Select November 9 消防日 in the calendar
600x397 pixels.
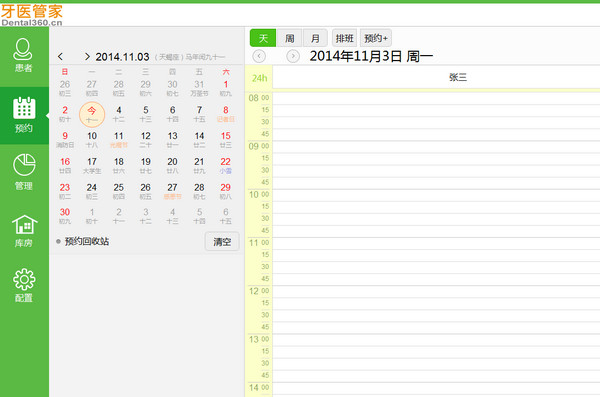click(x=65, y=140)
